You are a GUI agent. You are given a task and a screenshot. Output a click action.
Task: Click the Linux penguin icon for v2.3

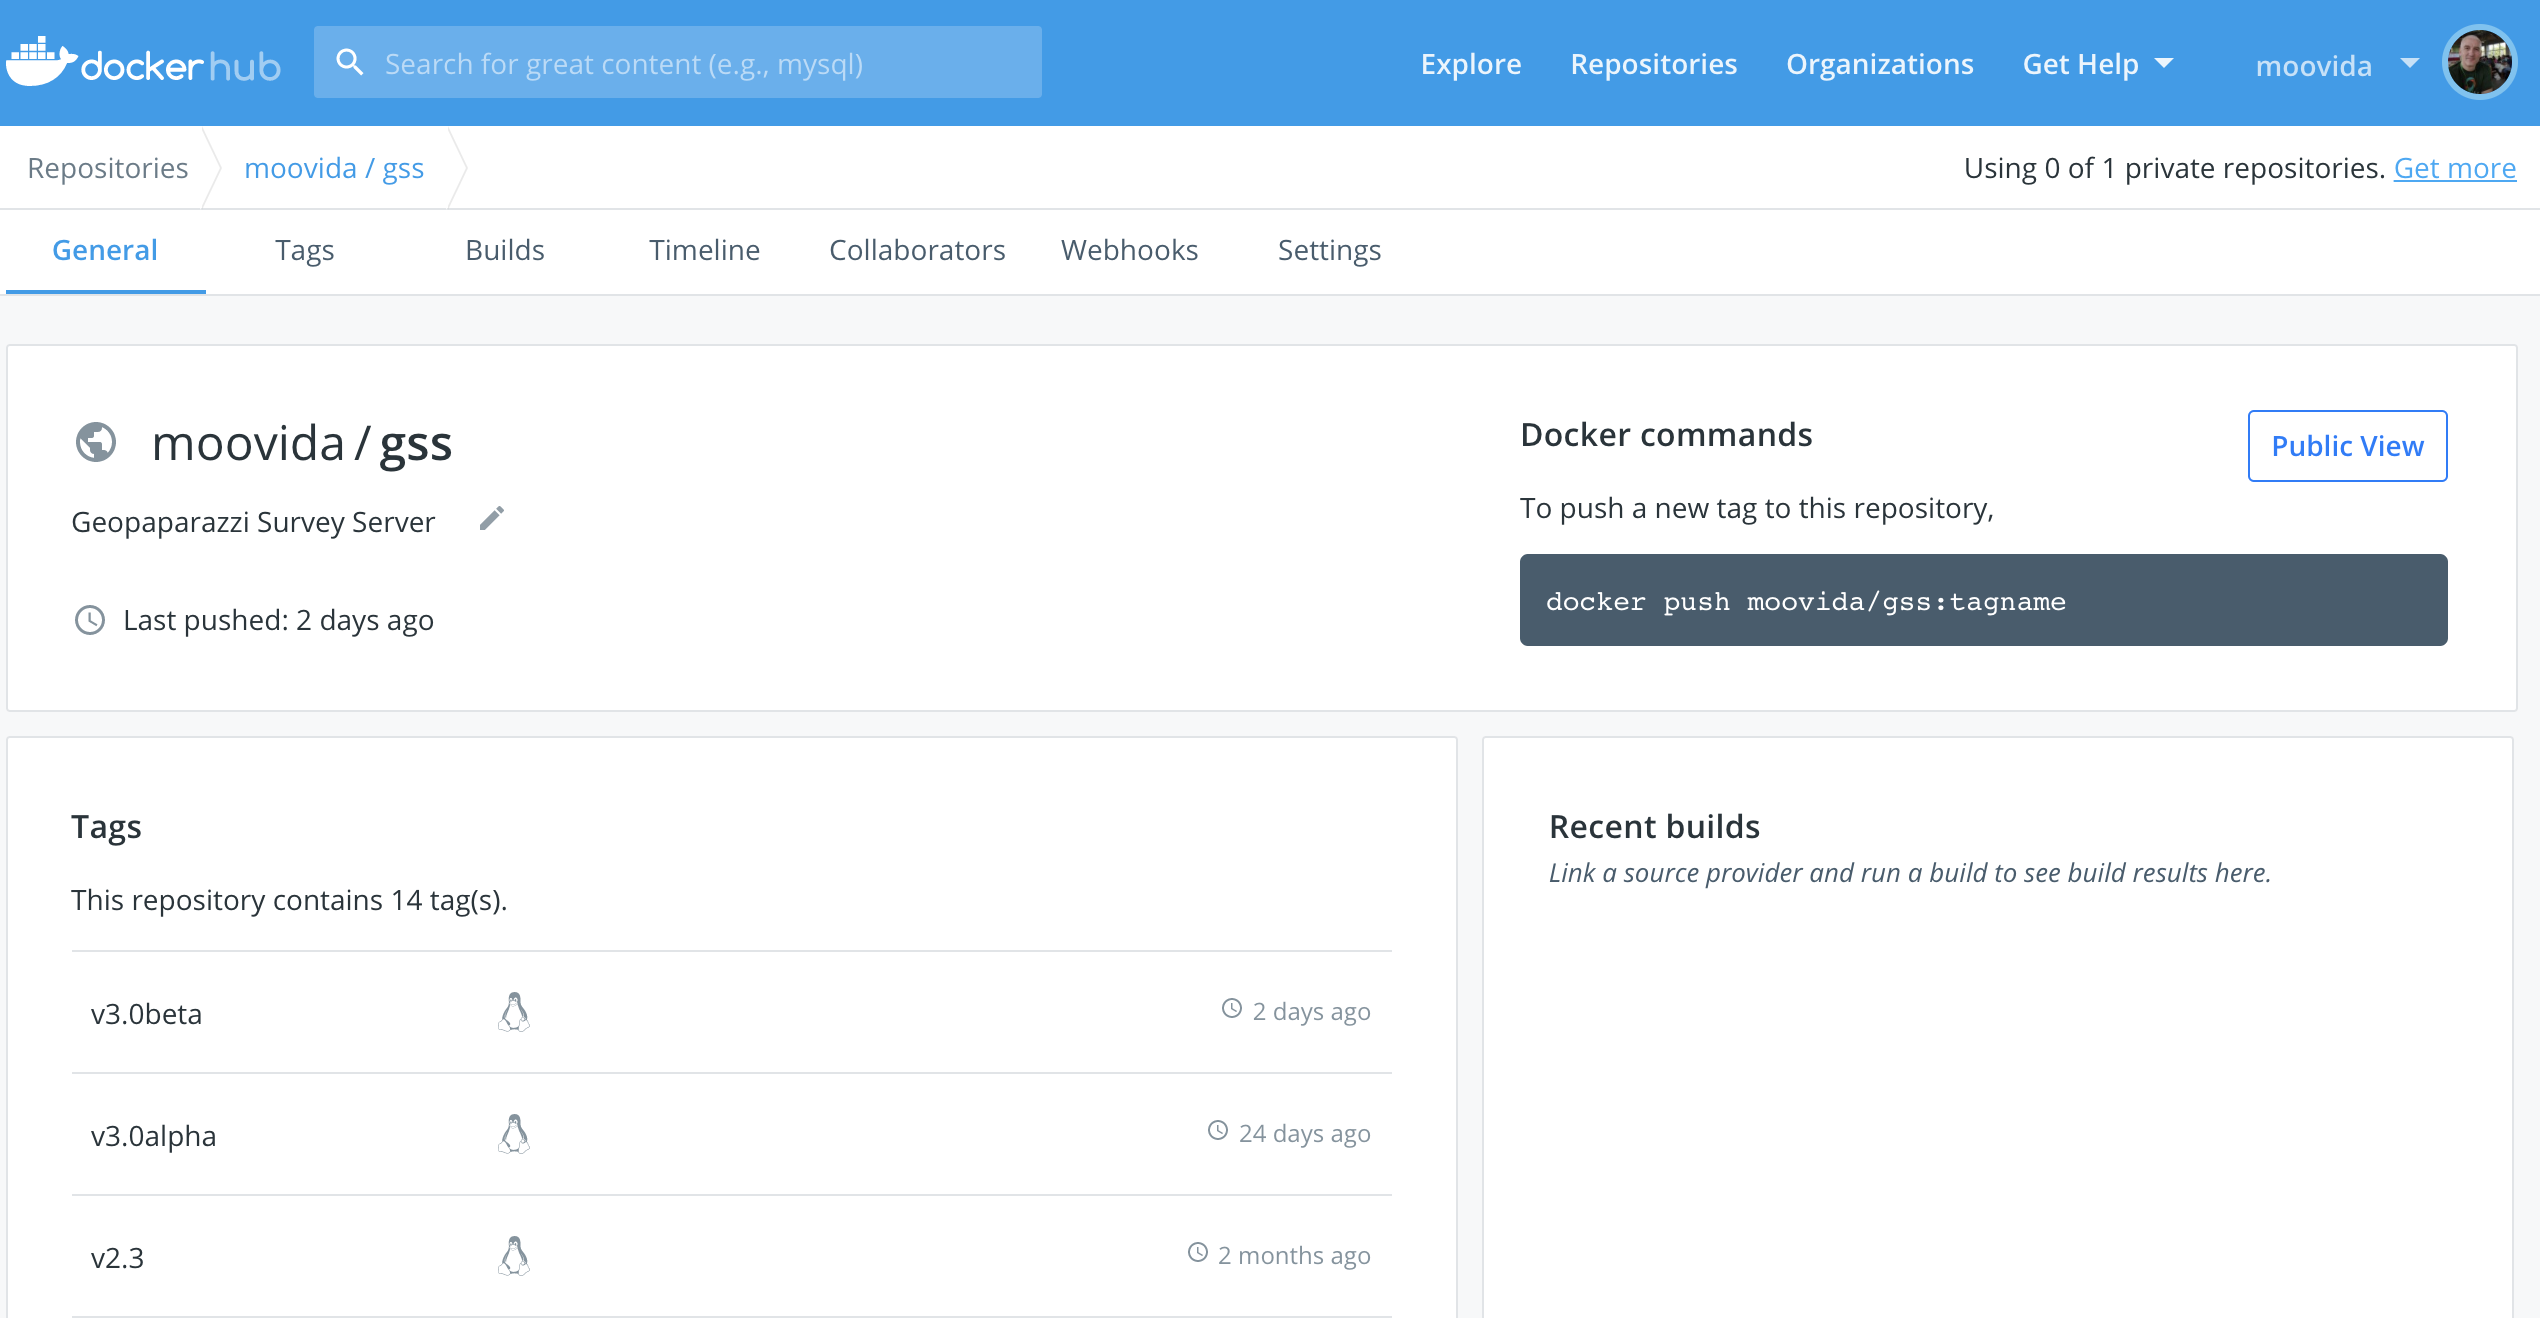(x=514, y=1256)
